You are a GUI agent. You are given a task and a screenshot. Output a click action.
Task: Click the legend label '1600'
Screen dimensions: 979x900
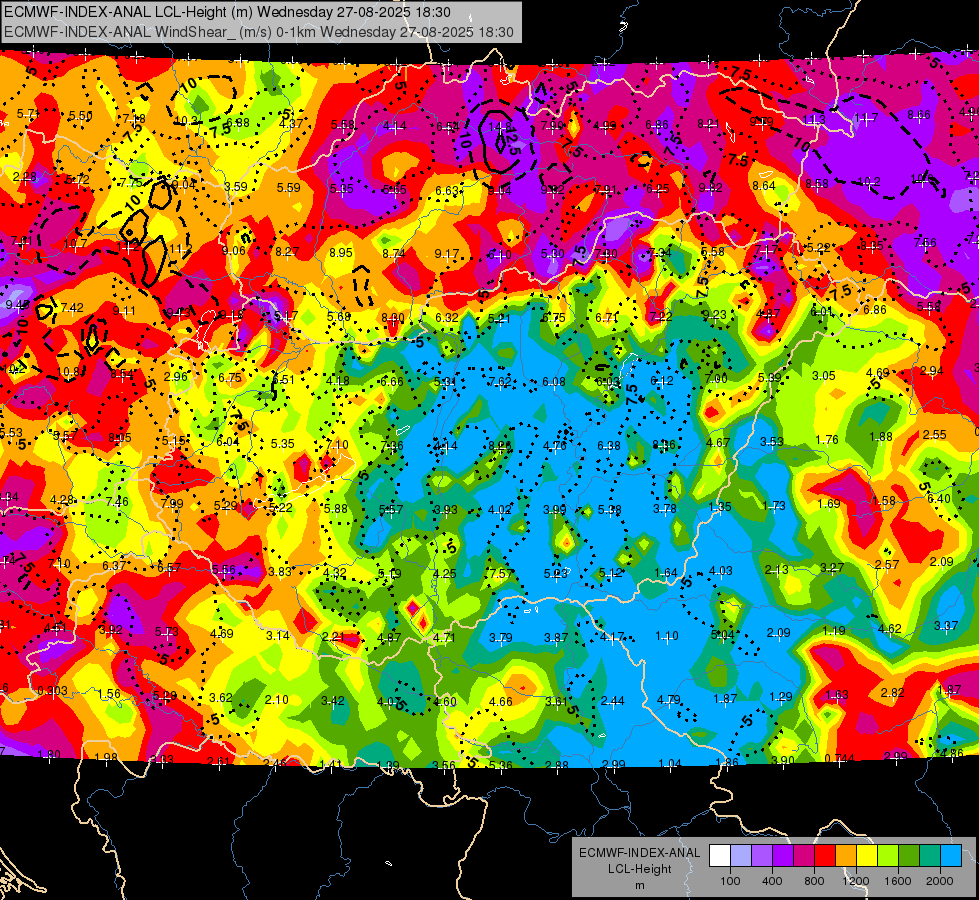click(x=897, y=881)
